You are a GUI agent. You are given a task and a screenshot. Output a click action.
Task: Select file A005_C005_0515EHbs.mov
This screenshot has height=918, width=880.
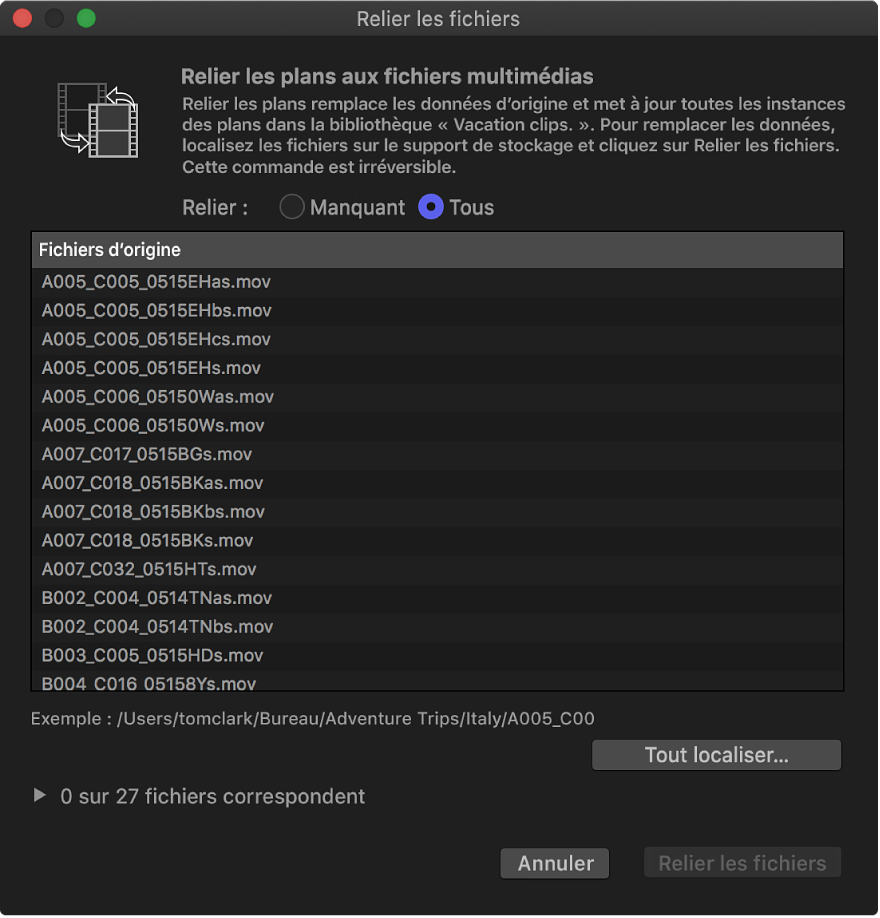tap(156, 311)
